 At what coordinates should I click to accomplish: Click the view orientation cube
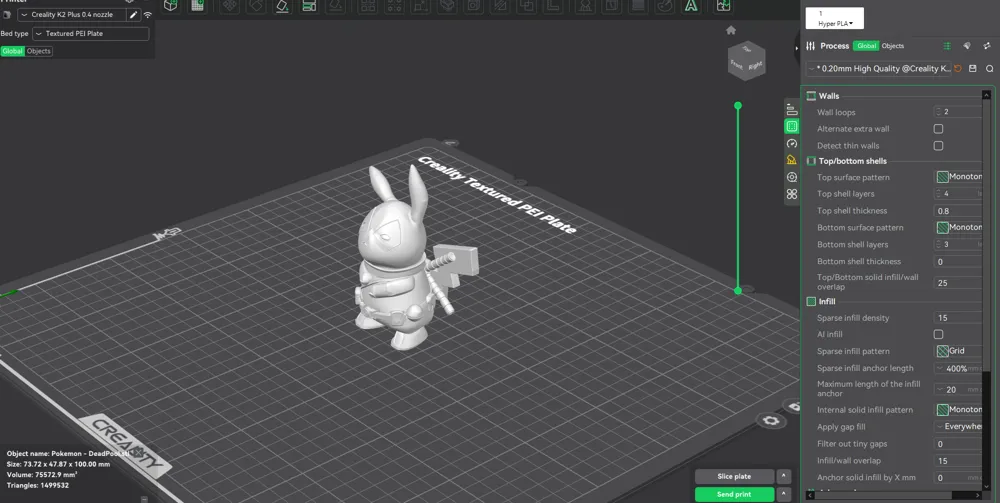746,61
